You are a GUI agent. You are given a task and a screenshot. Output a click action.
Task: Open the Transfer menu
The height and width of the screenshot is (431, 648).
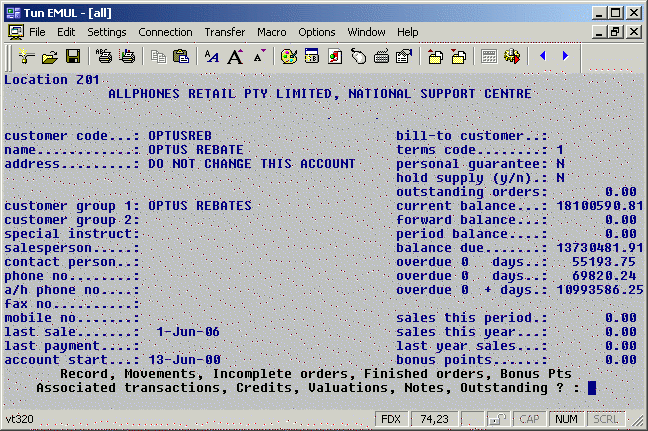[x=225, y=32]
